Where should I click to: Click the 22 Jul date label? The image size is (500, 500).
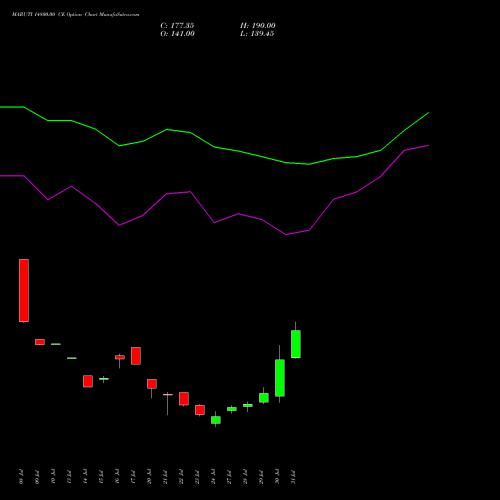point(181,477)
